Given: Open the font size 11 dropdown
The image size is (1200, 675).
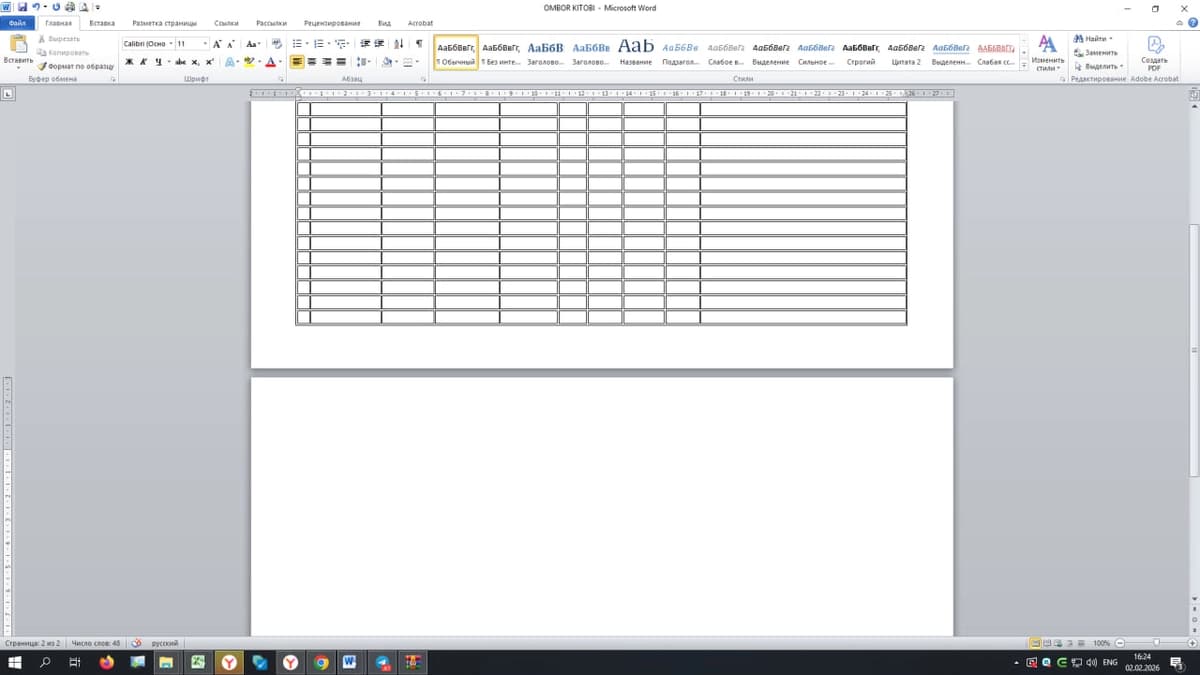Looking at the screenshot, I should pyautogui.click(x=205, y=44).
